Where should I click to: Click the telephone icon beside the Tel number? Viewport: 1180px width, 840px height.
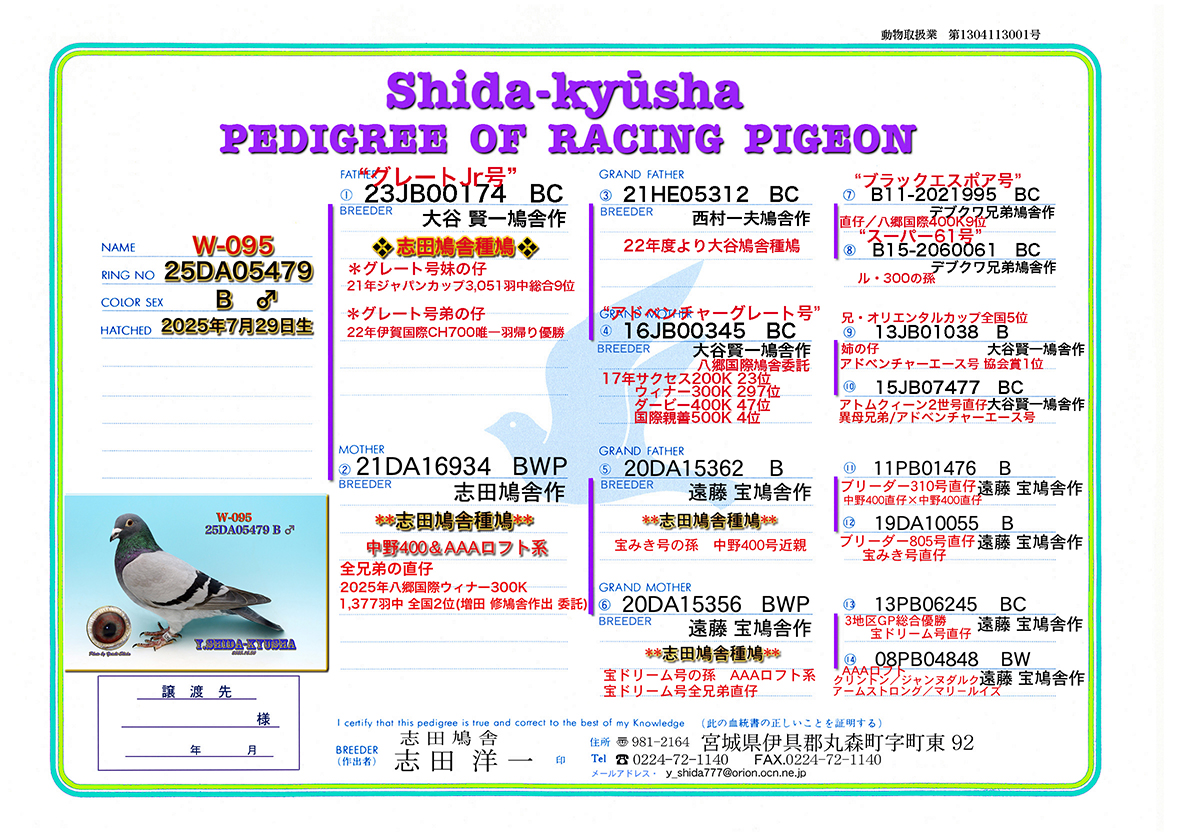pos(624,759)
